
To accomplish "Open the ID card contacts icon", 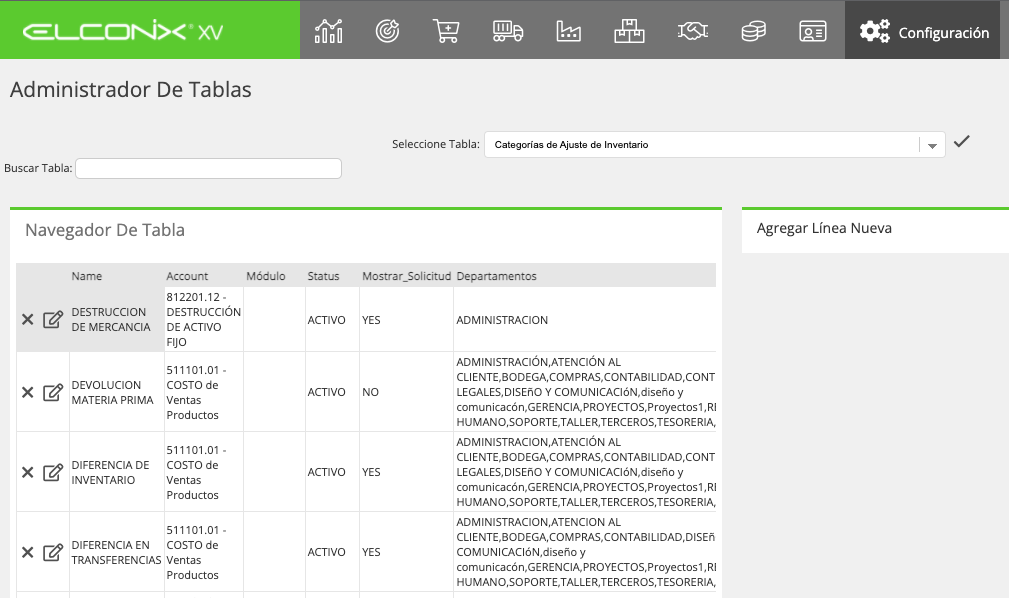I will tap(813, 31).
